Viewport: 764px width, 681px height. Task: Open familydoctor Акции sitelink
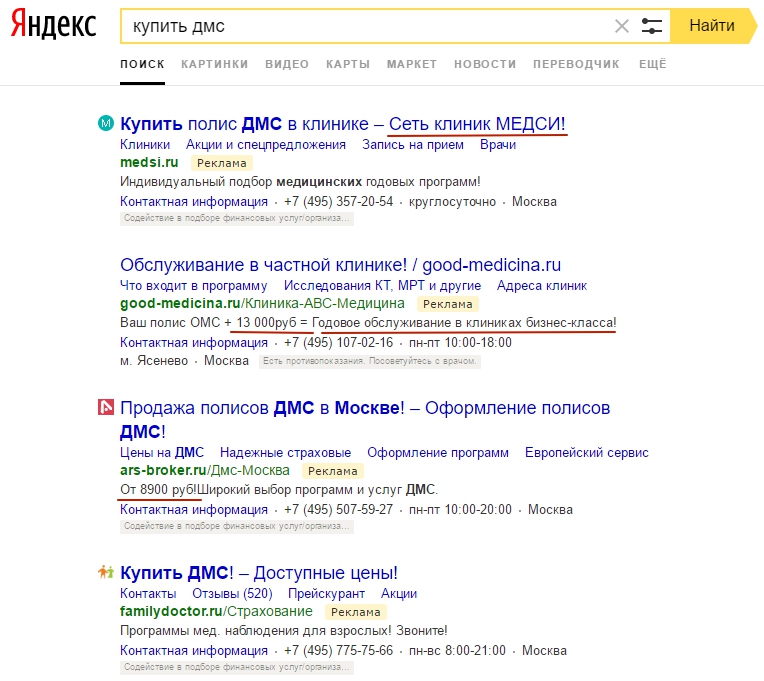pos(399,594)
